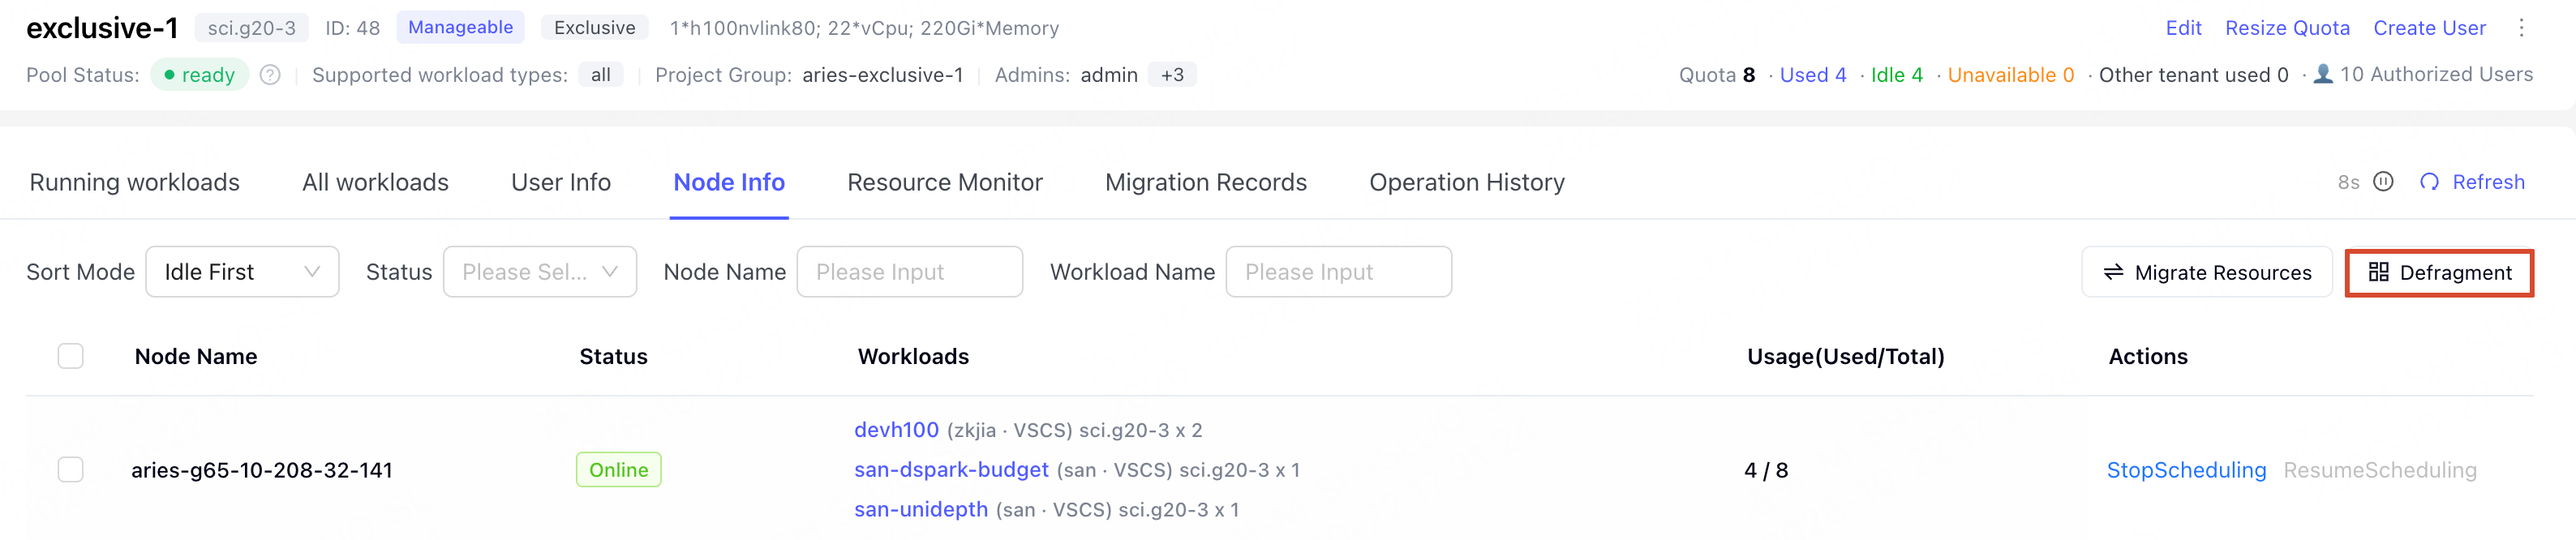This screenshot has height=540, width=2576.
Task: Click the all workload types tag
Action: click(x=600, y=75)
